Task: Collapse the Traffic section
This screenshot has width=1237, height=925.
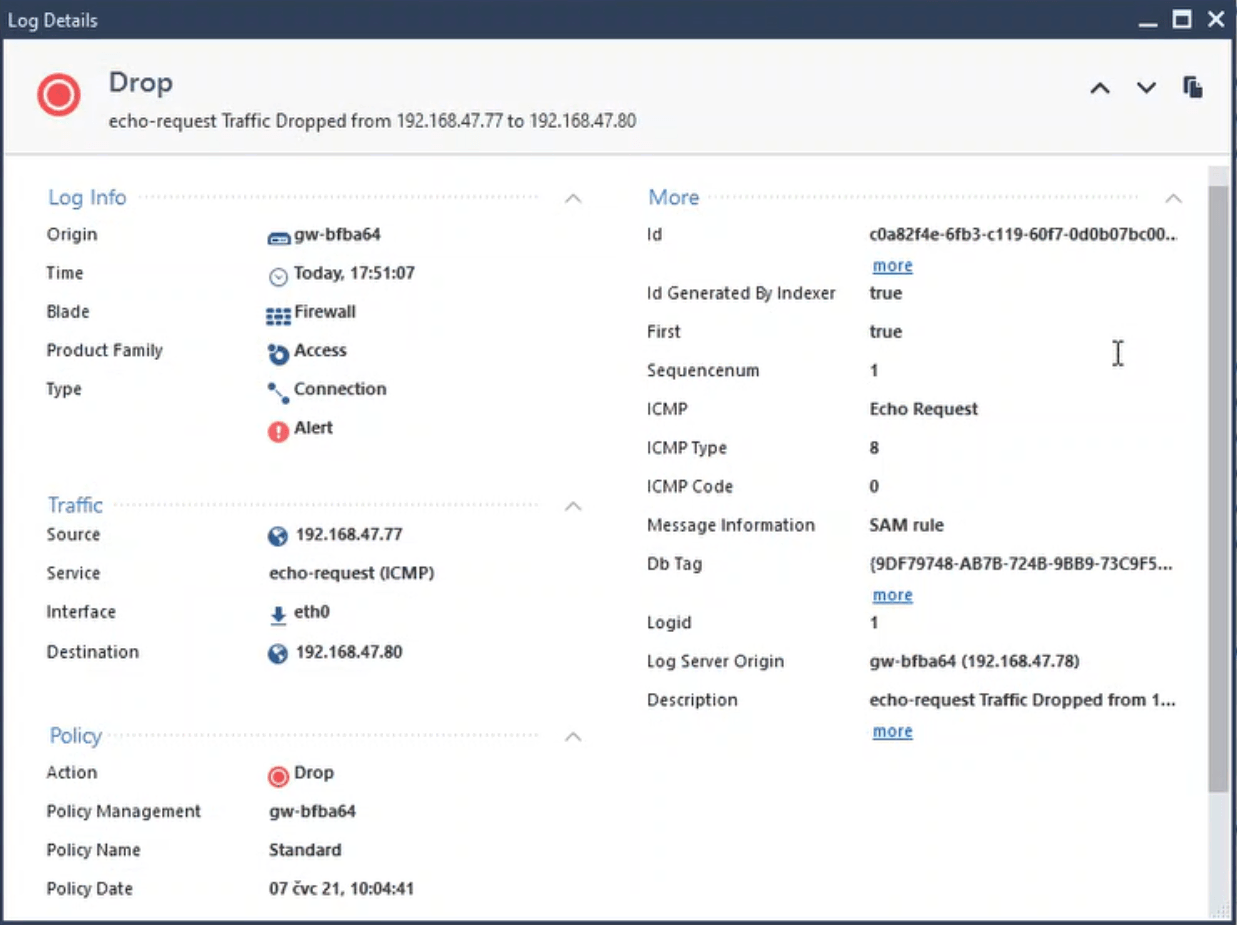Action: pos(573,506)
